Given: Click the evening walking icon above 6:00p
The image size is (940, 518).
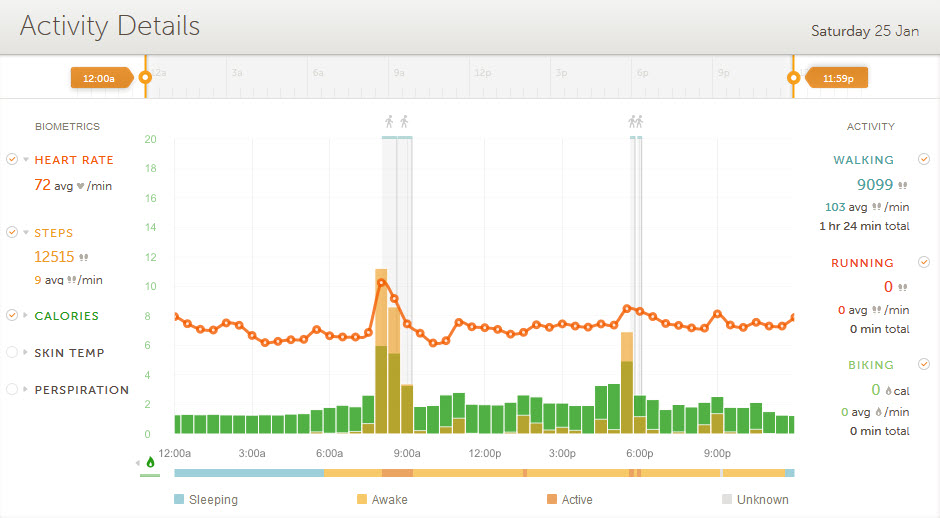Looking at the screenshot, I should click(635, 122).
